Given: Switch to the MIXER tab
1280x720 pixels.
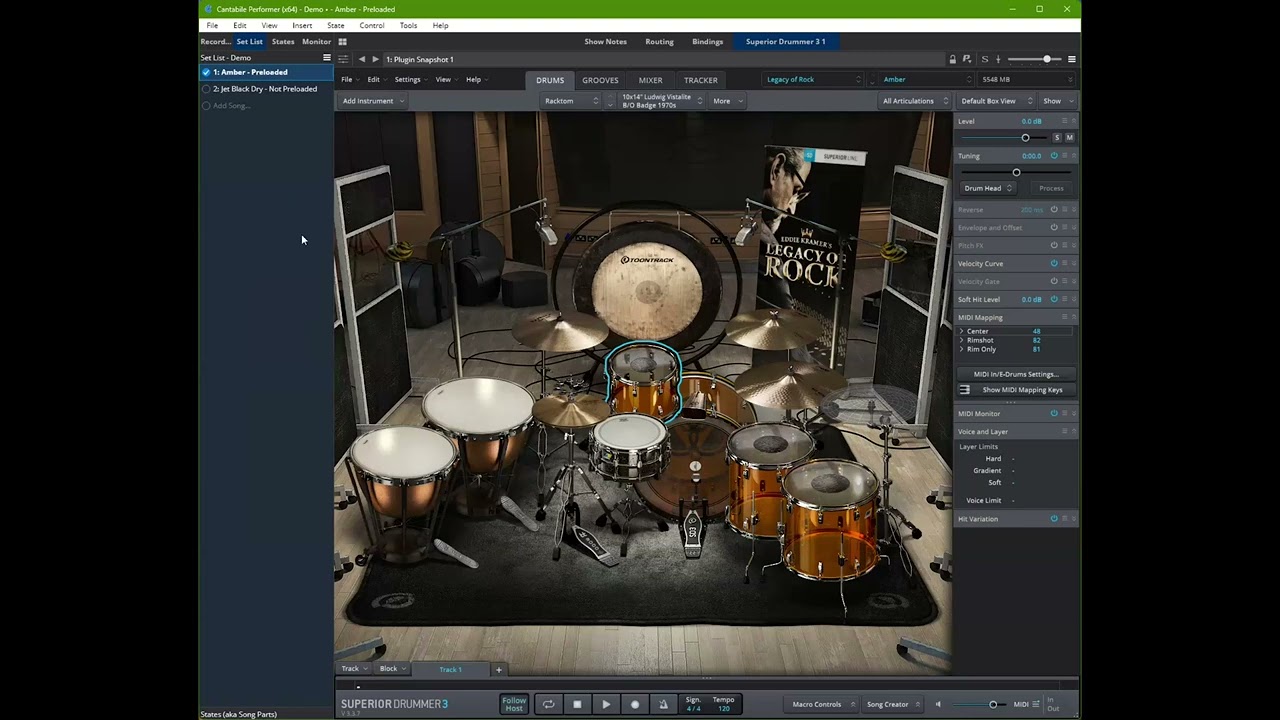Looking at the screenshot, I should tap(650, 80).
